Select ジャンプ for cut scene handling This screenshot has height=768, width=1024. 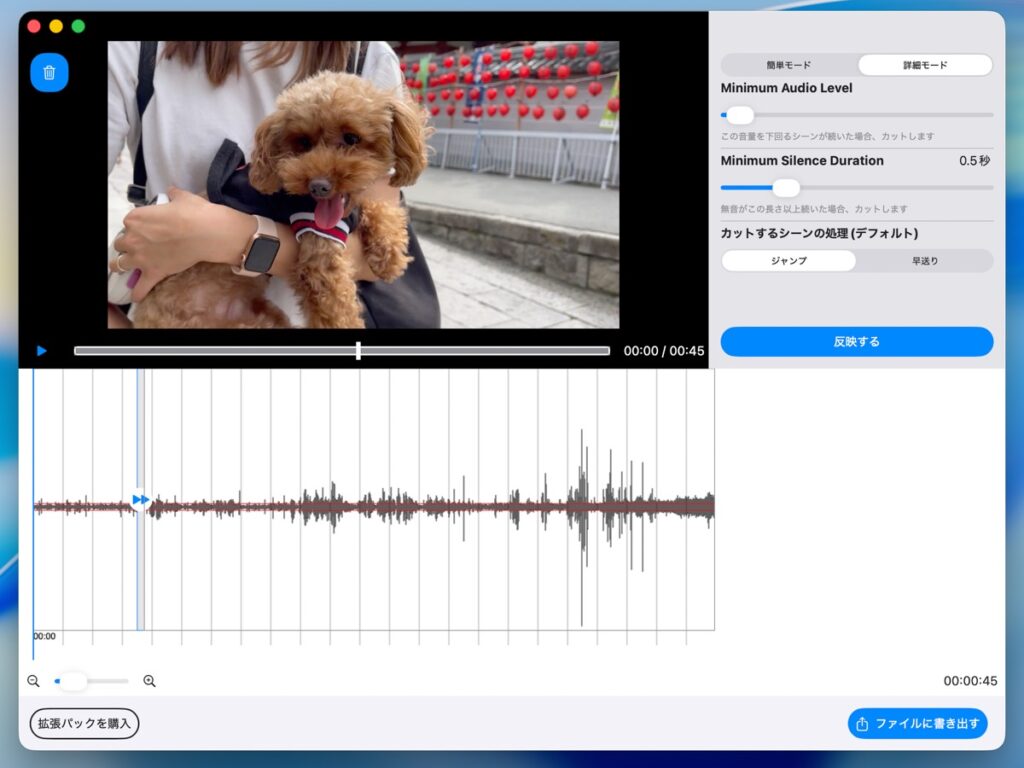788,261
